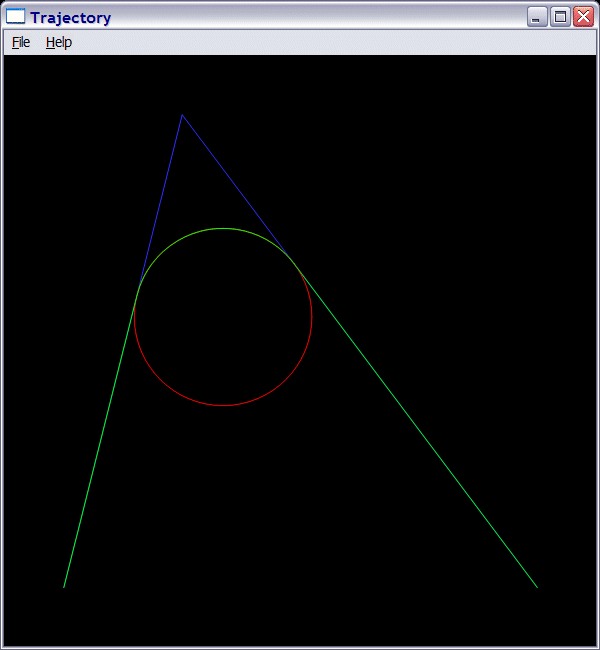Viewport: 600px width, 650px height.
Task: Open the Help menu
Action: (x=59, y=42)
